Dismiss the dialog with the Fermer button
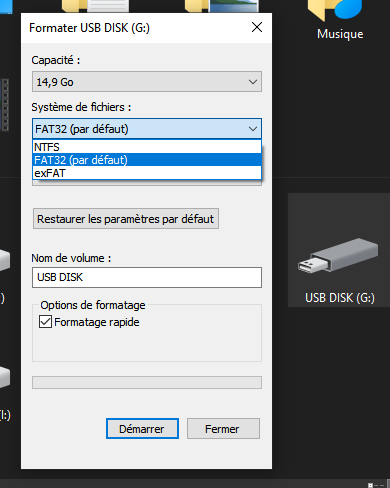390x488 pixels. (x=223, y=429)
